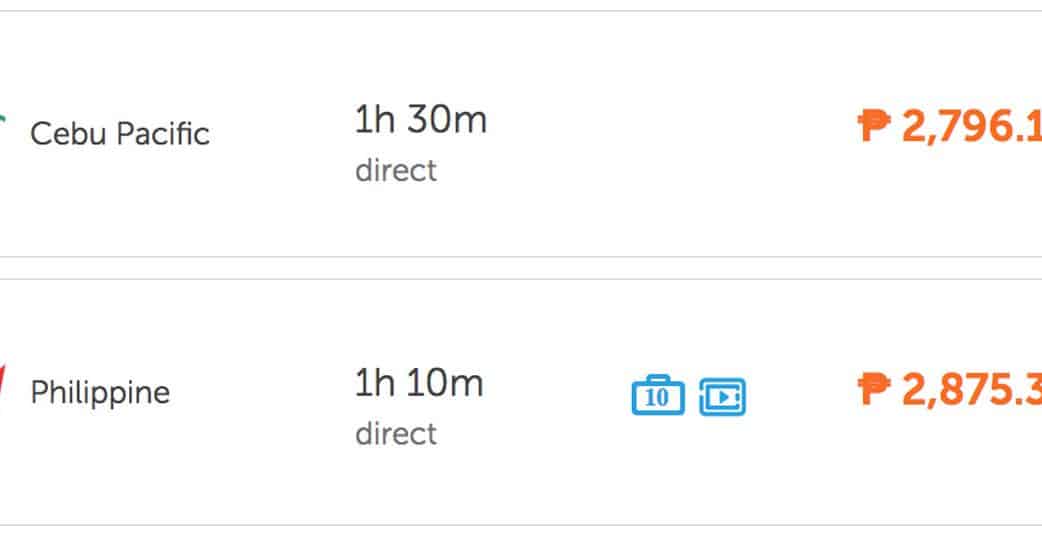Click the play symbol in the entertainment icon
This screenshot has width=1042, height=540.
point(721,398)
